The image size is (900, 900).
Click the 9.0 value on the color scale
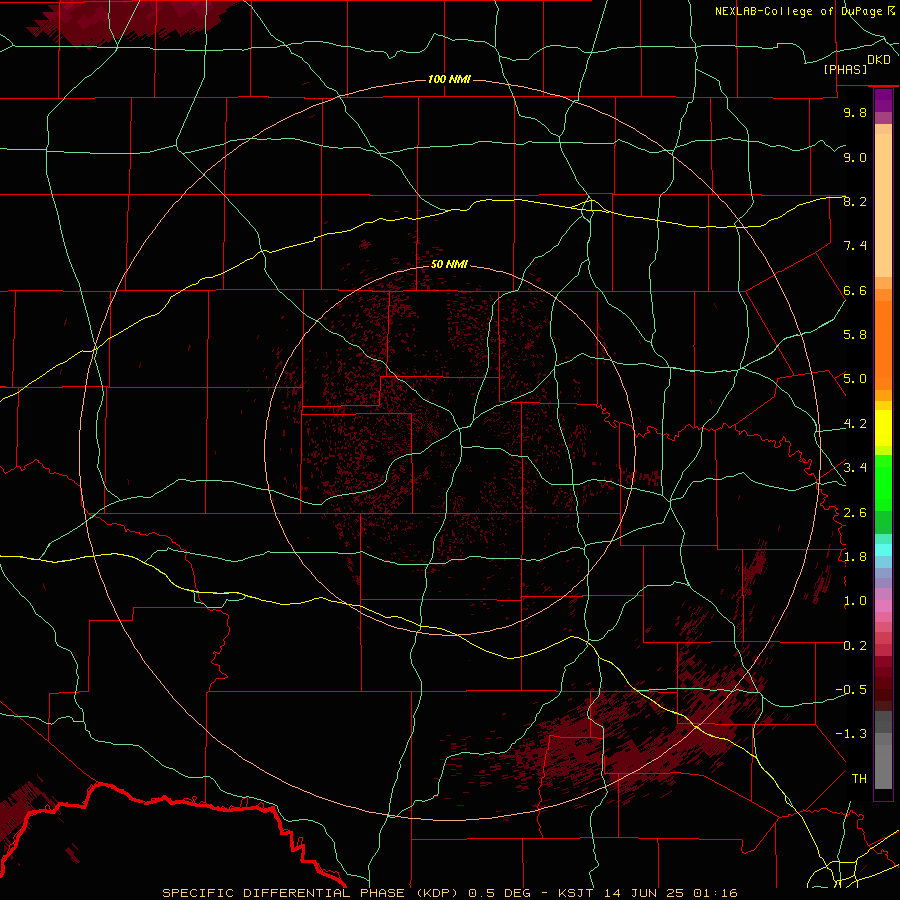click(x=855, y=157)
